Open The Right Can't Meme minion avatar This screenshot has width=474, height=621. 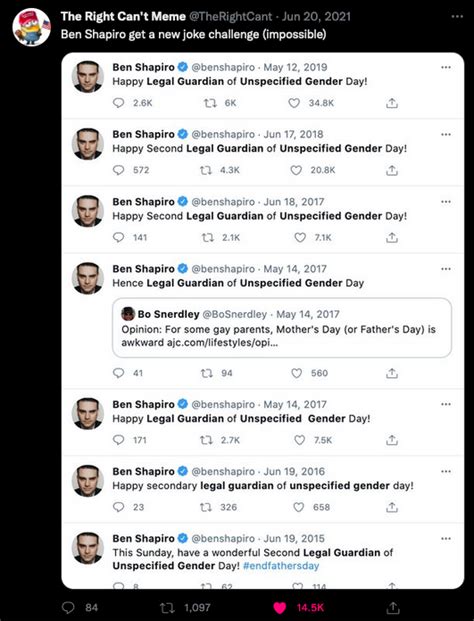pyautogui.click(x=31, y=27)
